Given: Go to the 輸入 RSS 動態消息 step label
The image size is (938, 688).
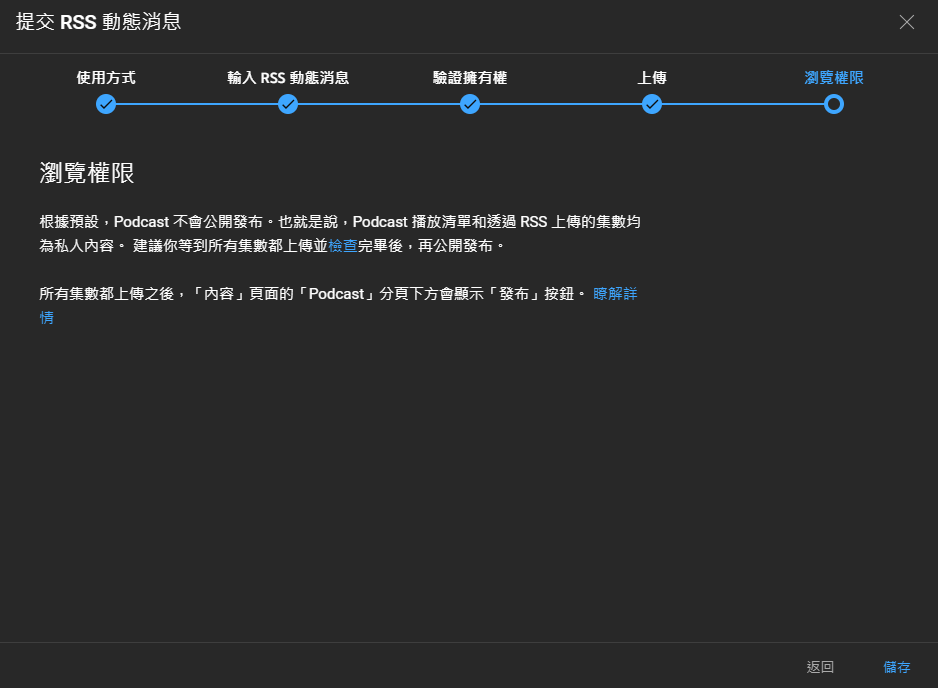Looking at the screenshot, I should pyautogui.click(x=288, y=78).
